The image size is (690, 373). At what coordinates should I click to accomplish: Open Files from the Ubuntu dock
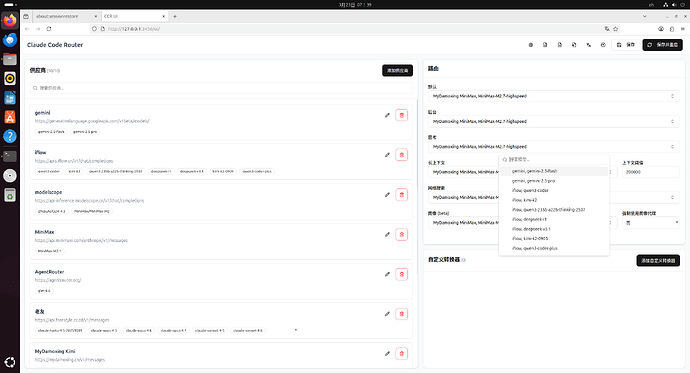[10, 59]
